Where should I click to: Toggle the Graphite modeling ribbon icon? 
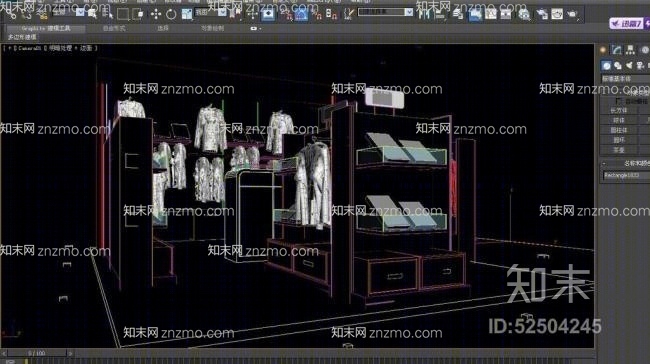(475, 15)
